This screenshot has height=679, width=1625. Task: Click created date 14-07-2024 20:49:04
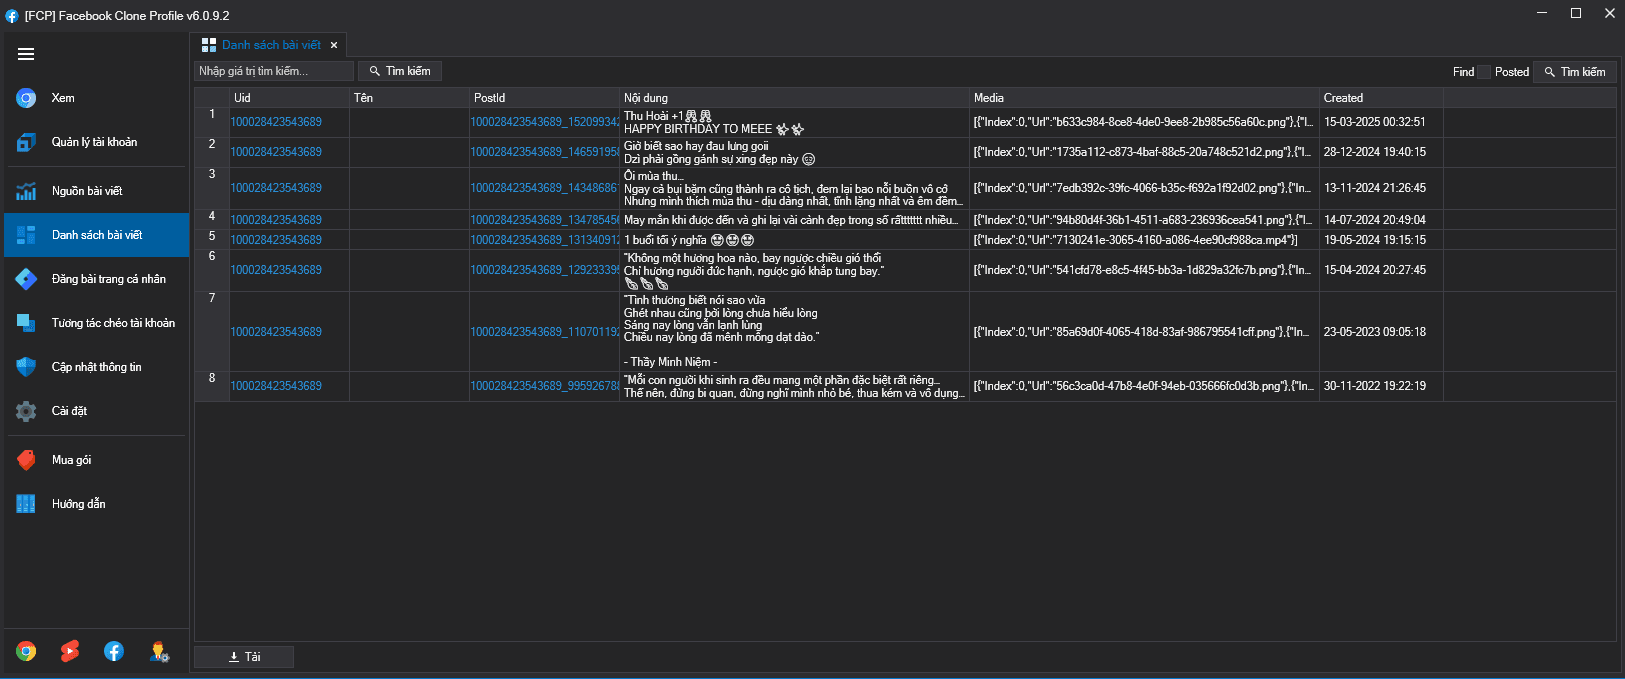(x=1375, y=220)
